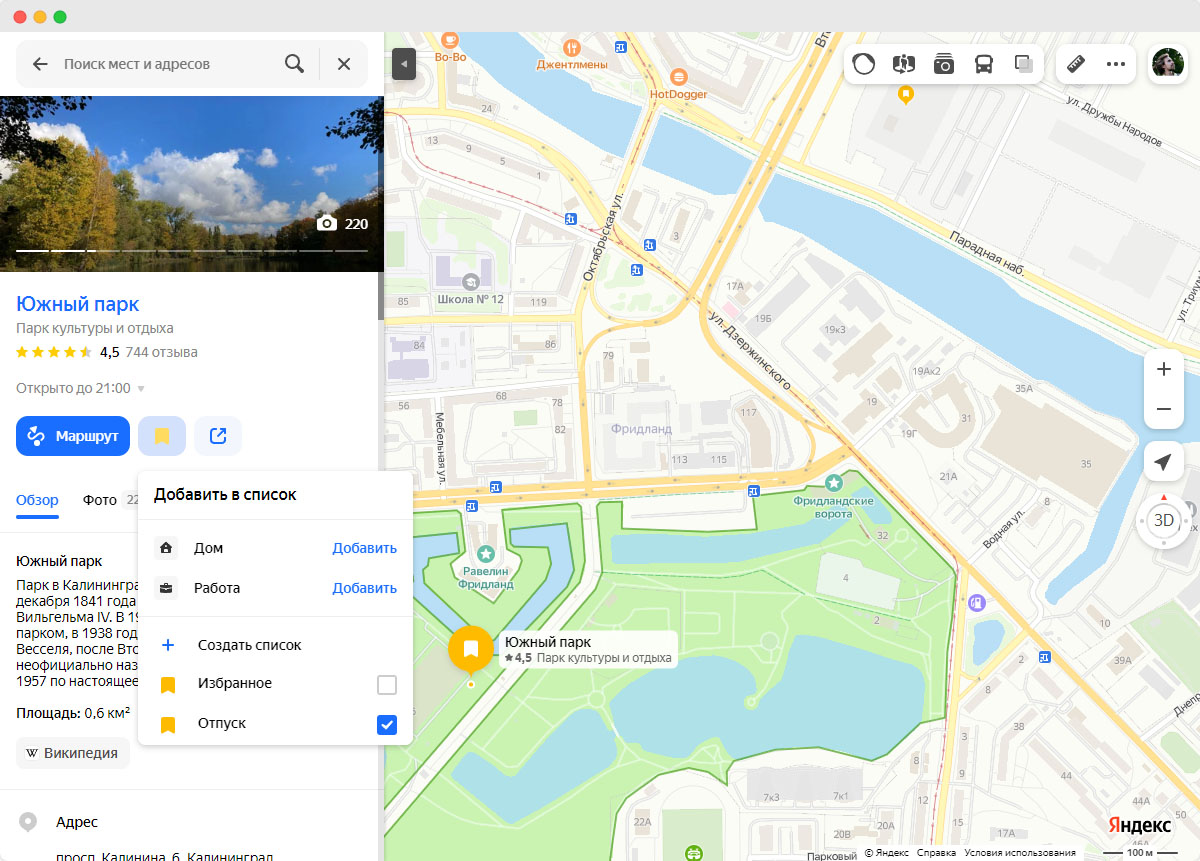Click Добавить next to Дом
This screenshot has height=861, width=1200.
click(364, 548)
